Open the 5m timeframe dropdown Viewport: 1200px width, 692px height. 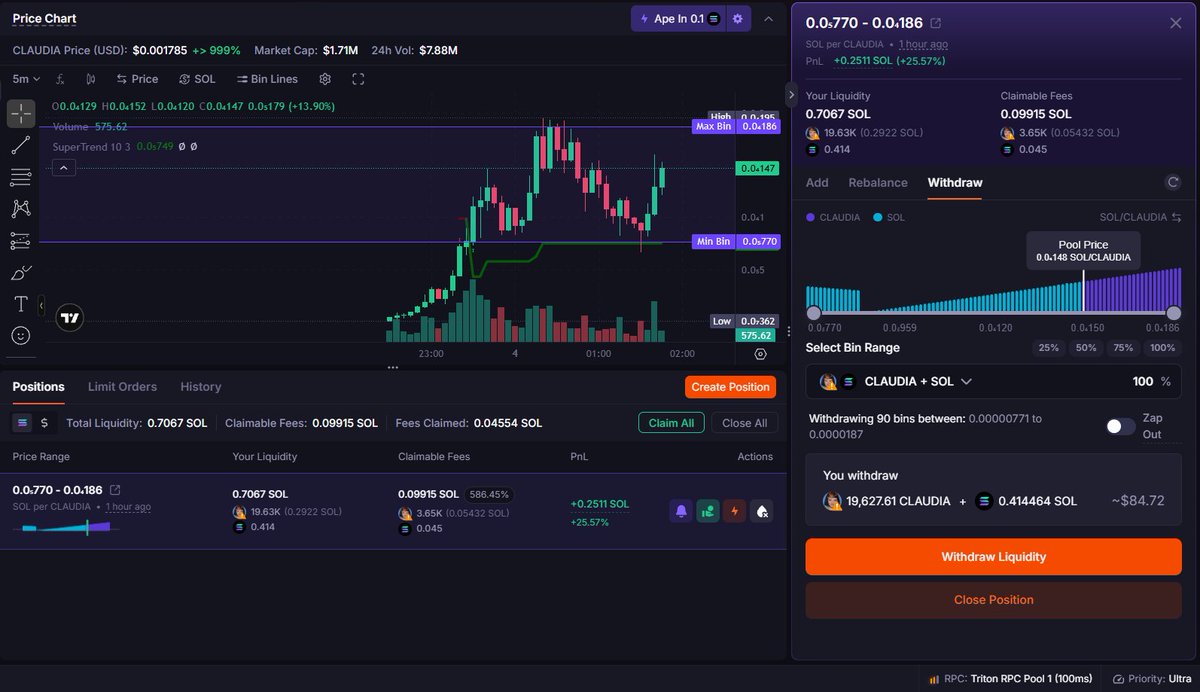(x=27, y=79)
